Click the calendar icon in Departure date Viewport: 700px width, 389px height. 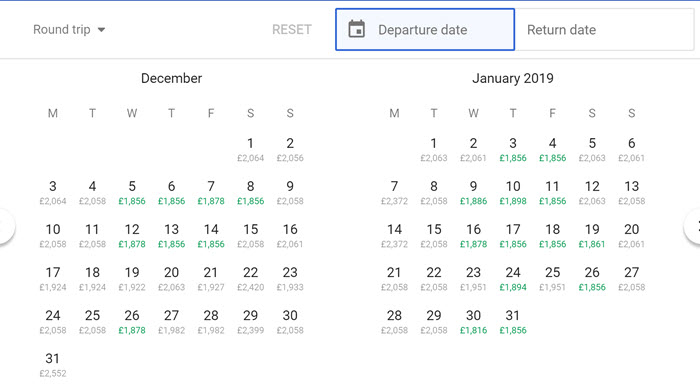tap(356, 29)
